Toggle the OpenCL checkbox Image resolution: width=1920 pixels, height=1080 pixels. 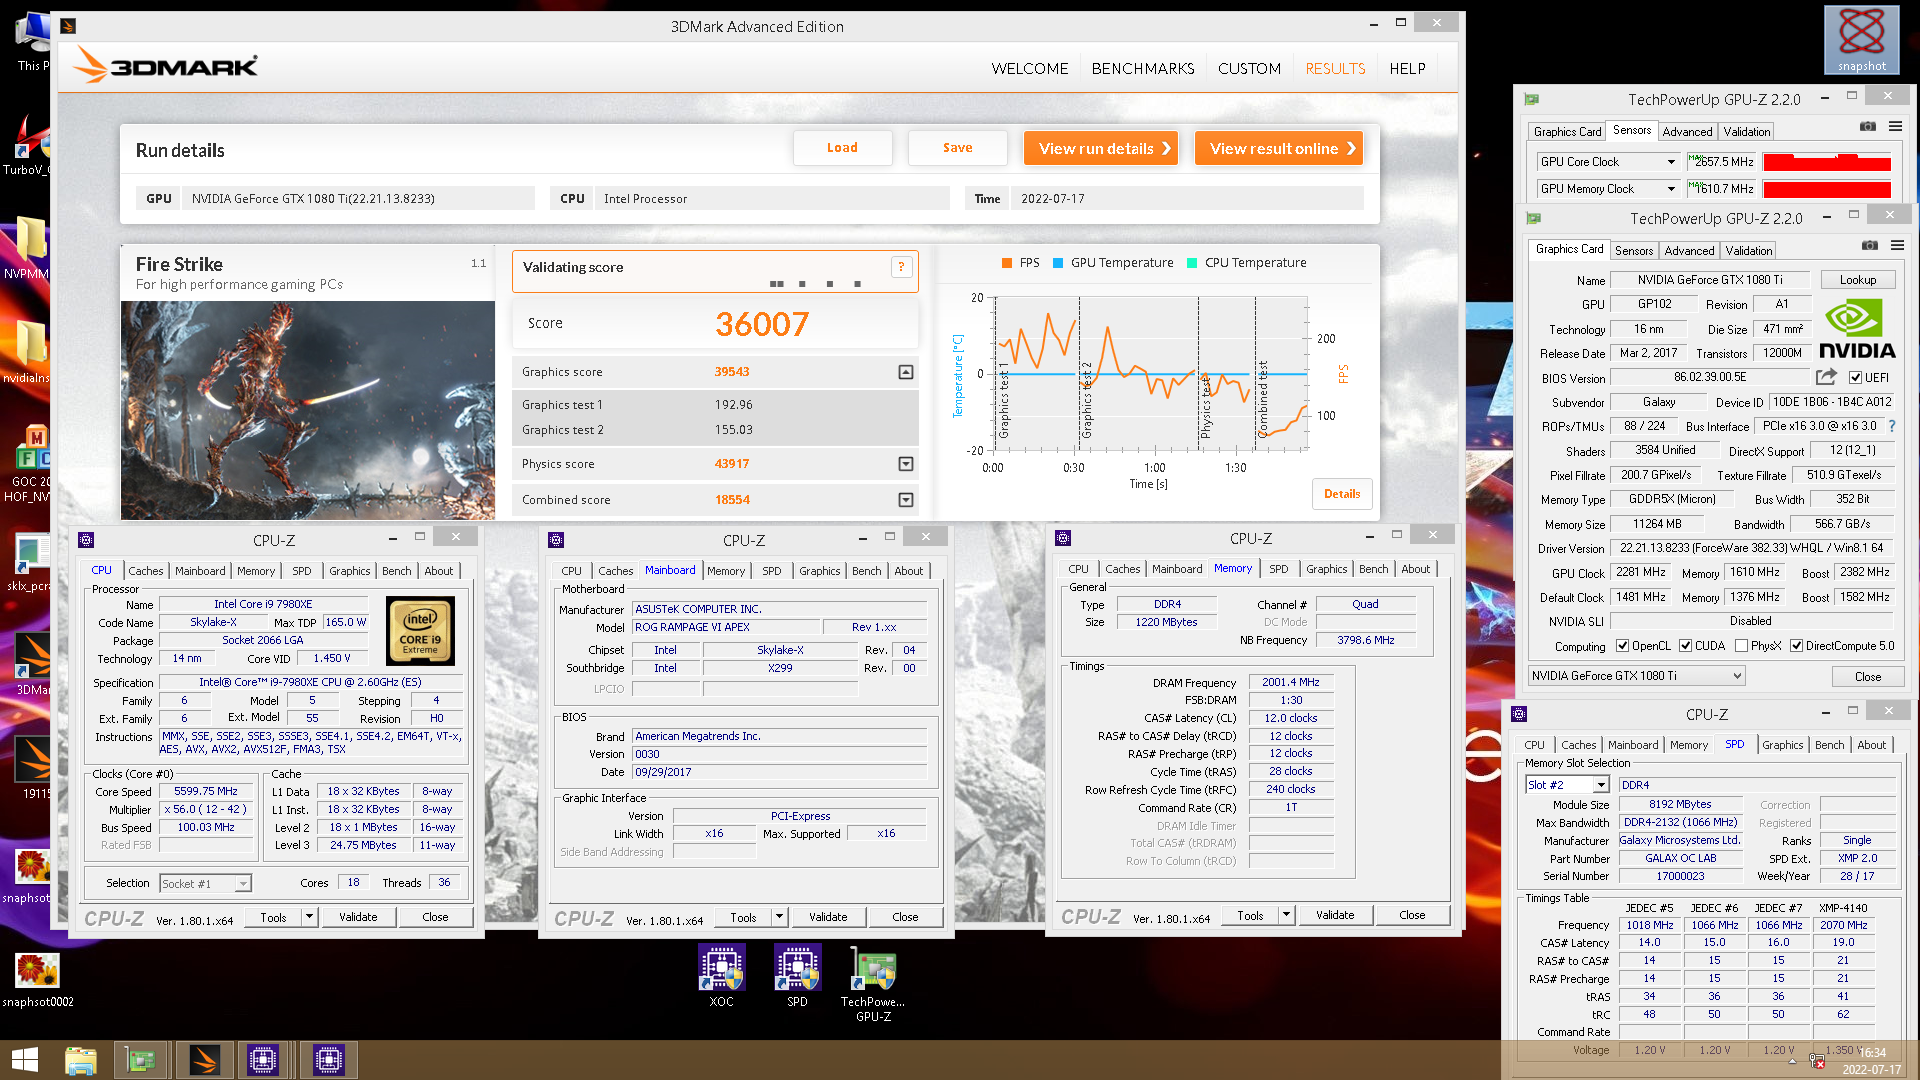(x=1623, y=646)
